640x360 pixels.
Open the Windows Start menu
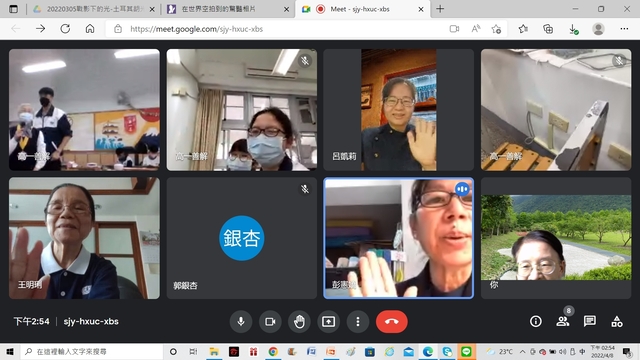[x=9, y=351]
